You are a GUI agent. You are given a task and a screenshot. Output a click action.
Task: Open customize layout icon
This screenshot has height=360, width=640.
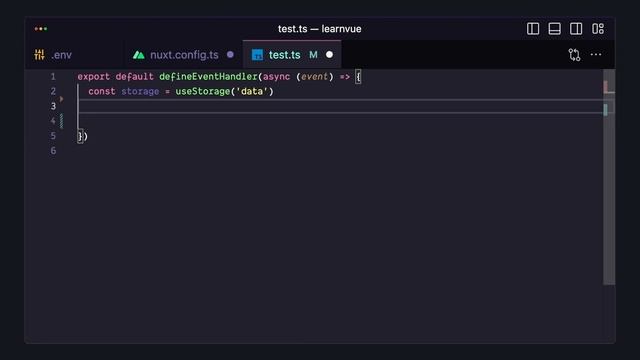pos(598,29)
